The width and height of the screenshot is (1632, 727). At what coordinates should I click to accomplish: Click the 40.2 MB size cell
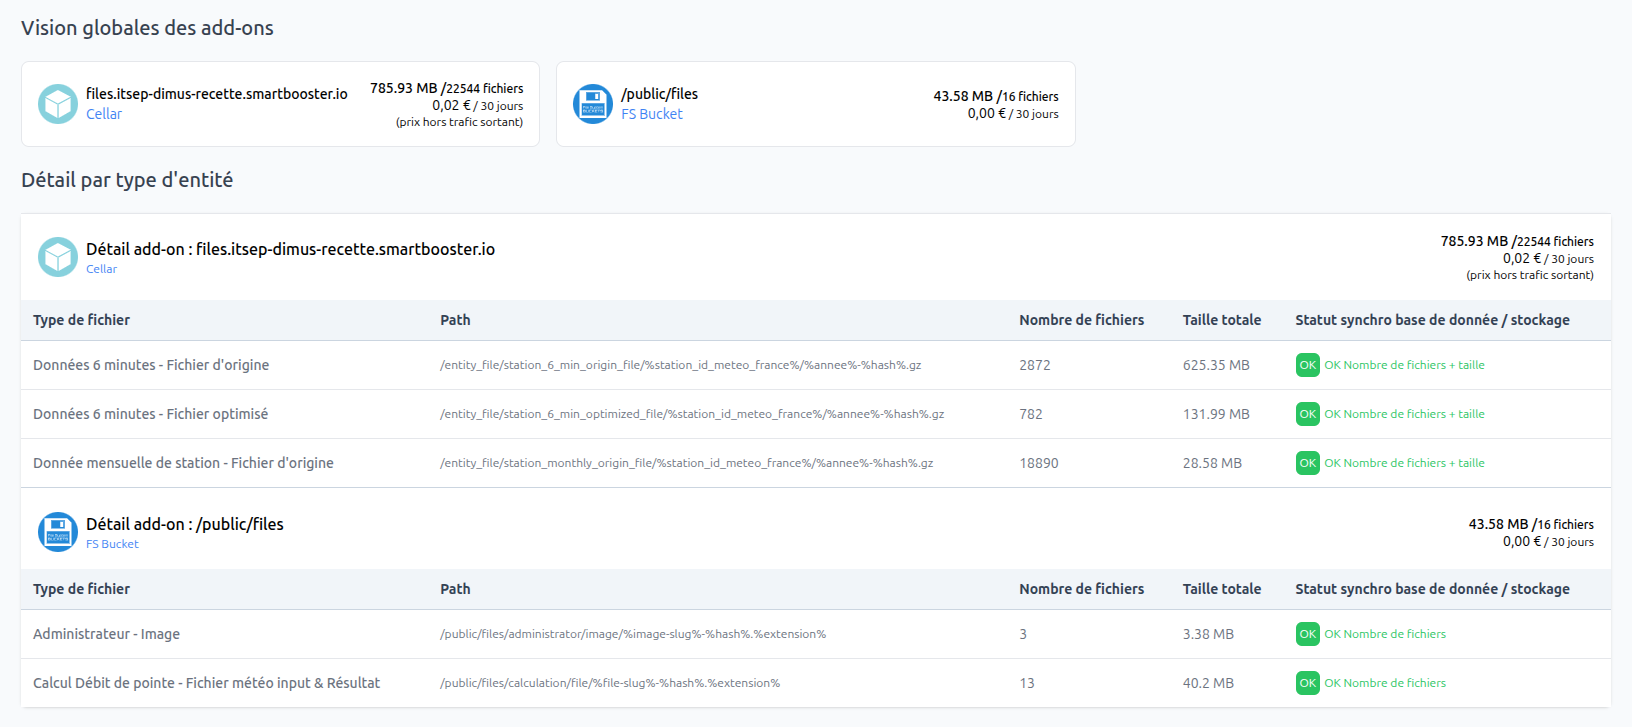coord(1208,683)
